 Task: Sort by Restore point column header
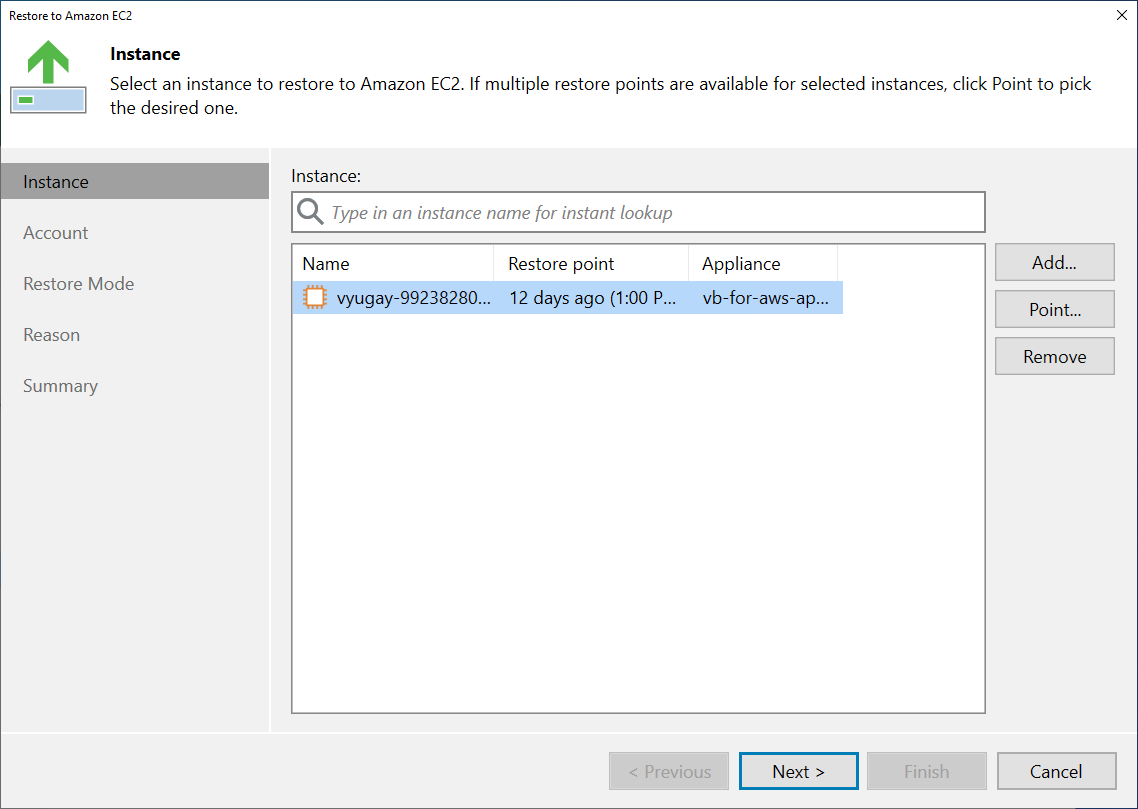pos(591,263)
